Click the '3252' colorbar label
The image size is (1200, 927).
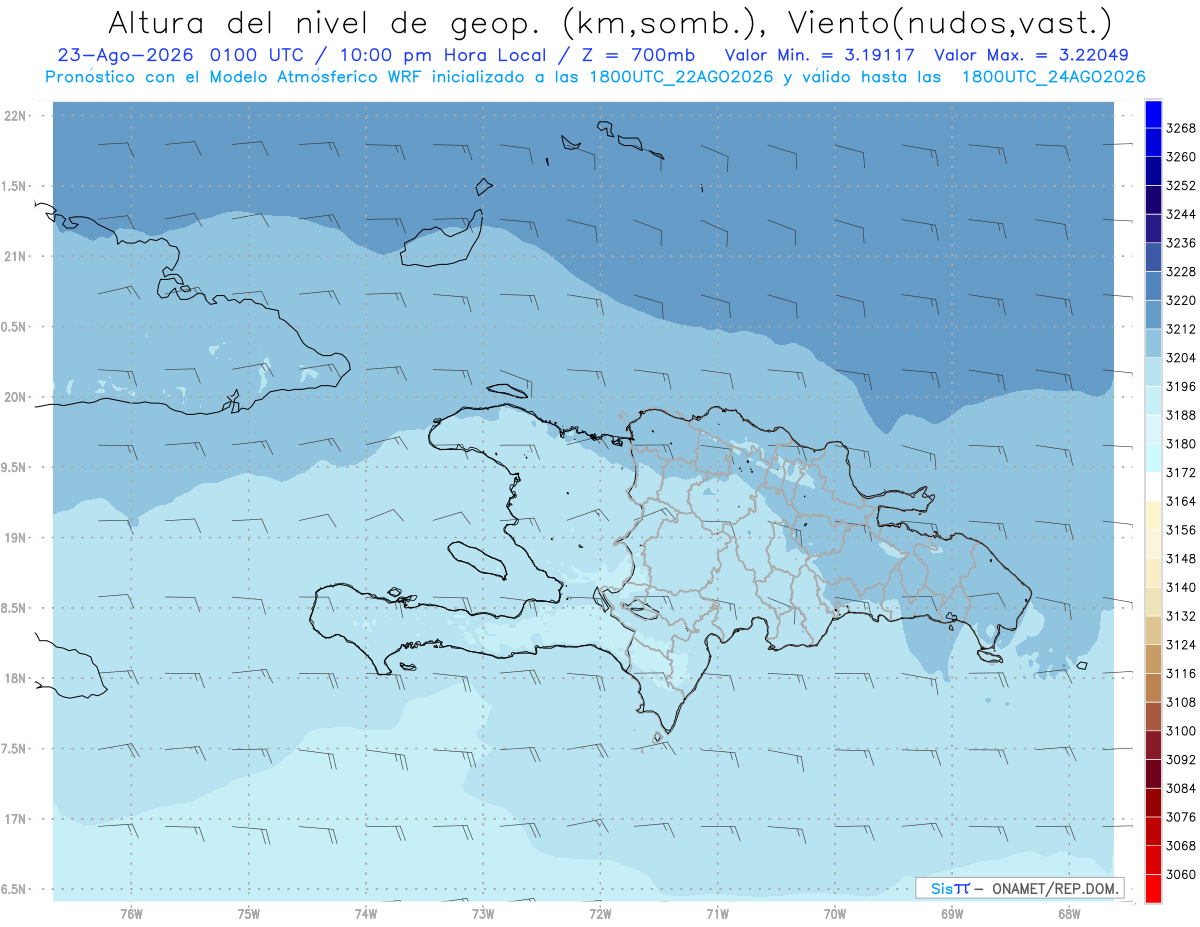pyautogui.click(x=1181, y=186)
